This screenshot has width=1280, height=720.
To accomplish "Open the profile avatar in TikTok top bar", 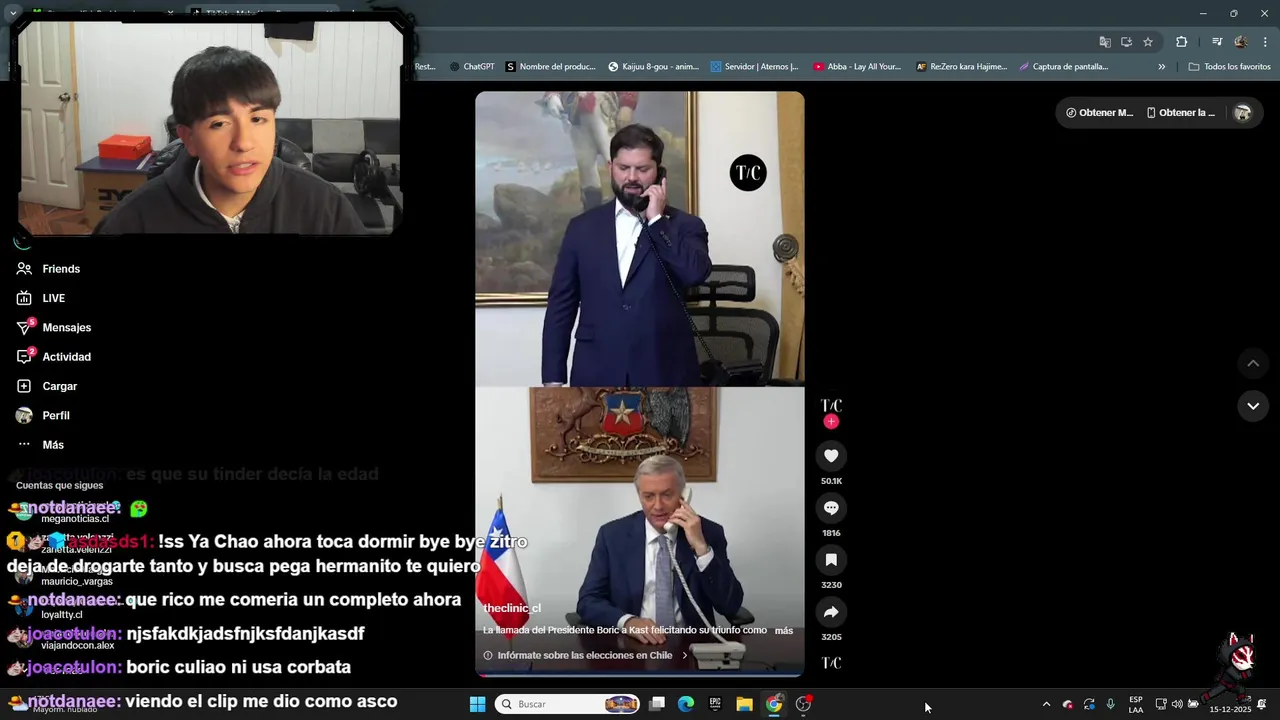I will click(1243, 113).
